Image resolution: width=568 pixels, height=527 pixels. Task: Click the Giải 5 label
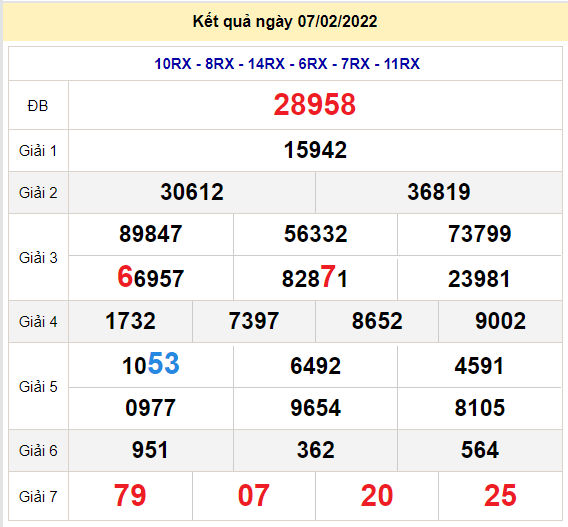[x=38, y=387]
